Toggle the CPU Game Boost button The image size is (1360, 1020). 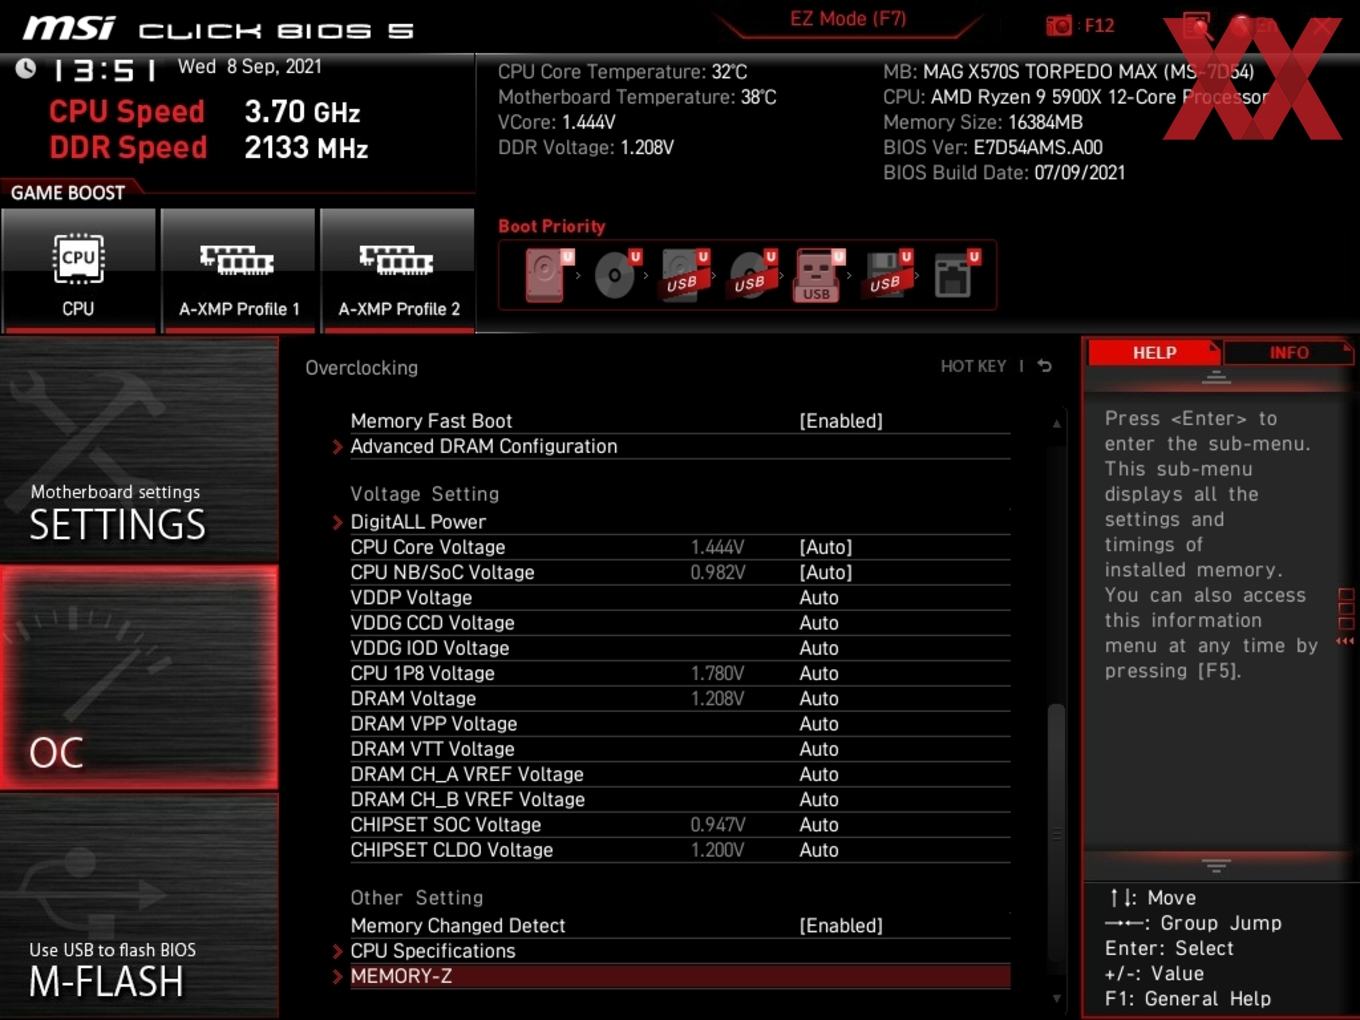tap(78, 270)
